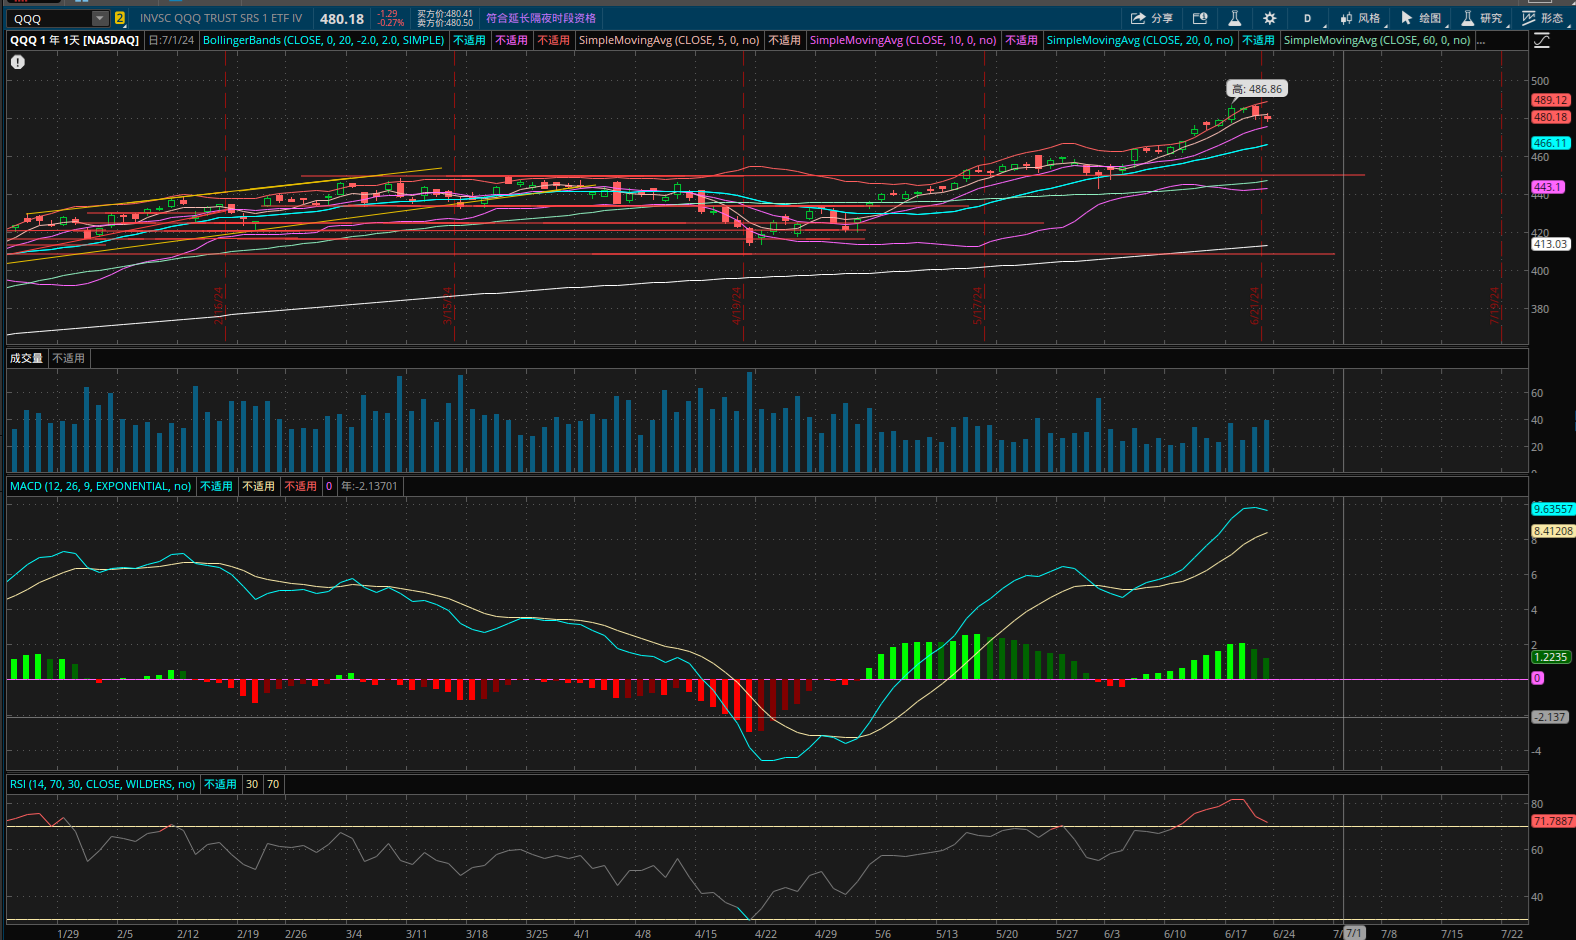Expand the QQQ symbol dropdown arrow
The height and width of the screenshot is (940, 1576).
pyautogui.click(x=99, y=18)
